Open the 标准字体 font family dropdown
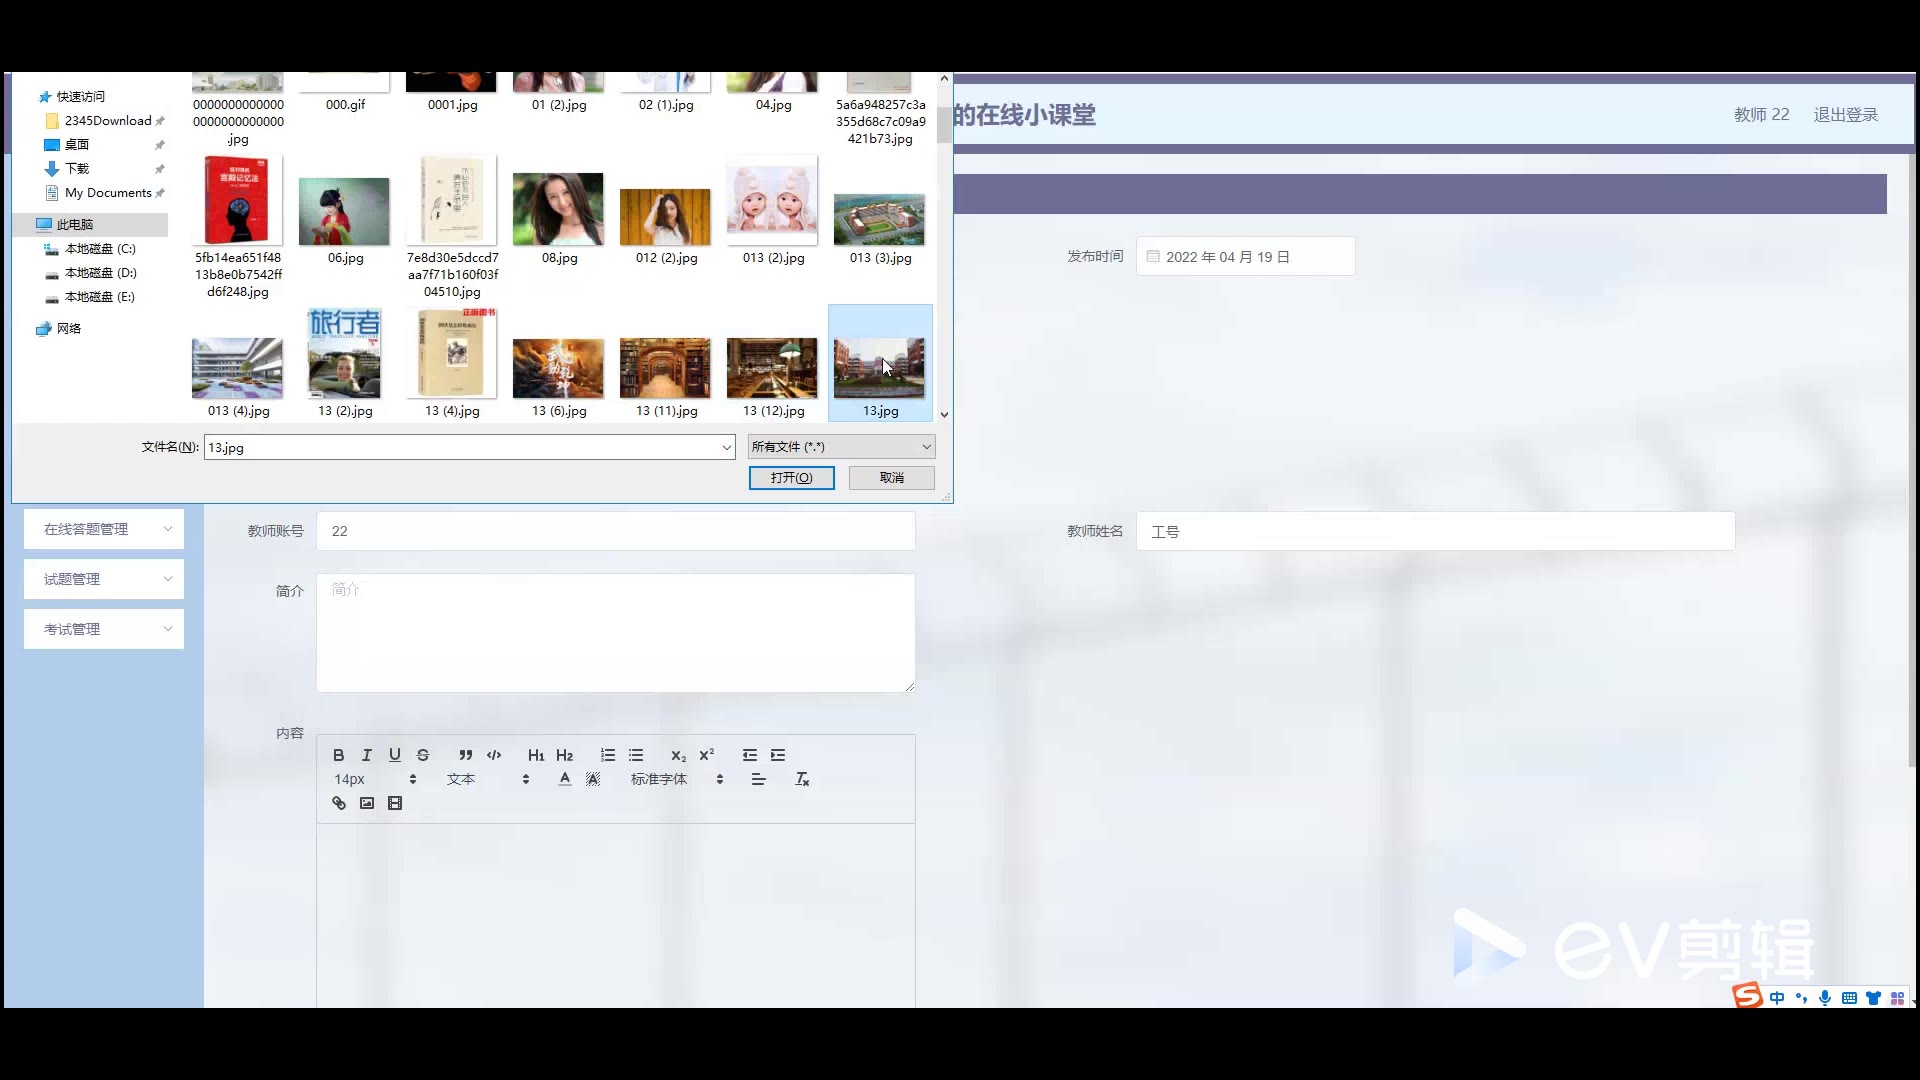The width and height of the screenshot is (1920, 1080). [x=677, y=779]
